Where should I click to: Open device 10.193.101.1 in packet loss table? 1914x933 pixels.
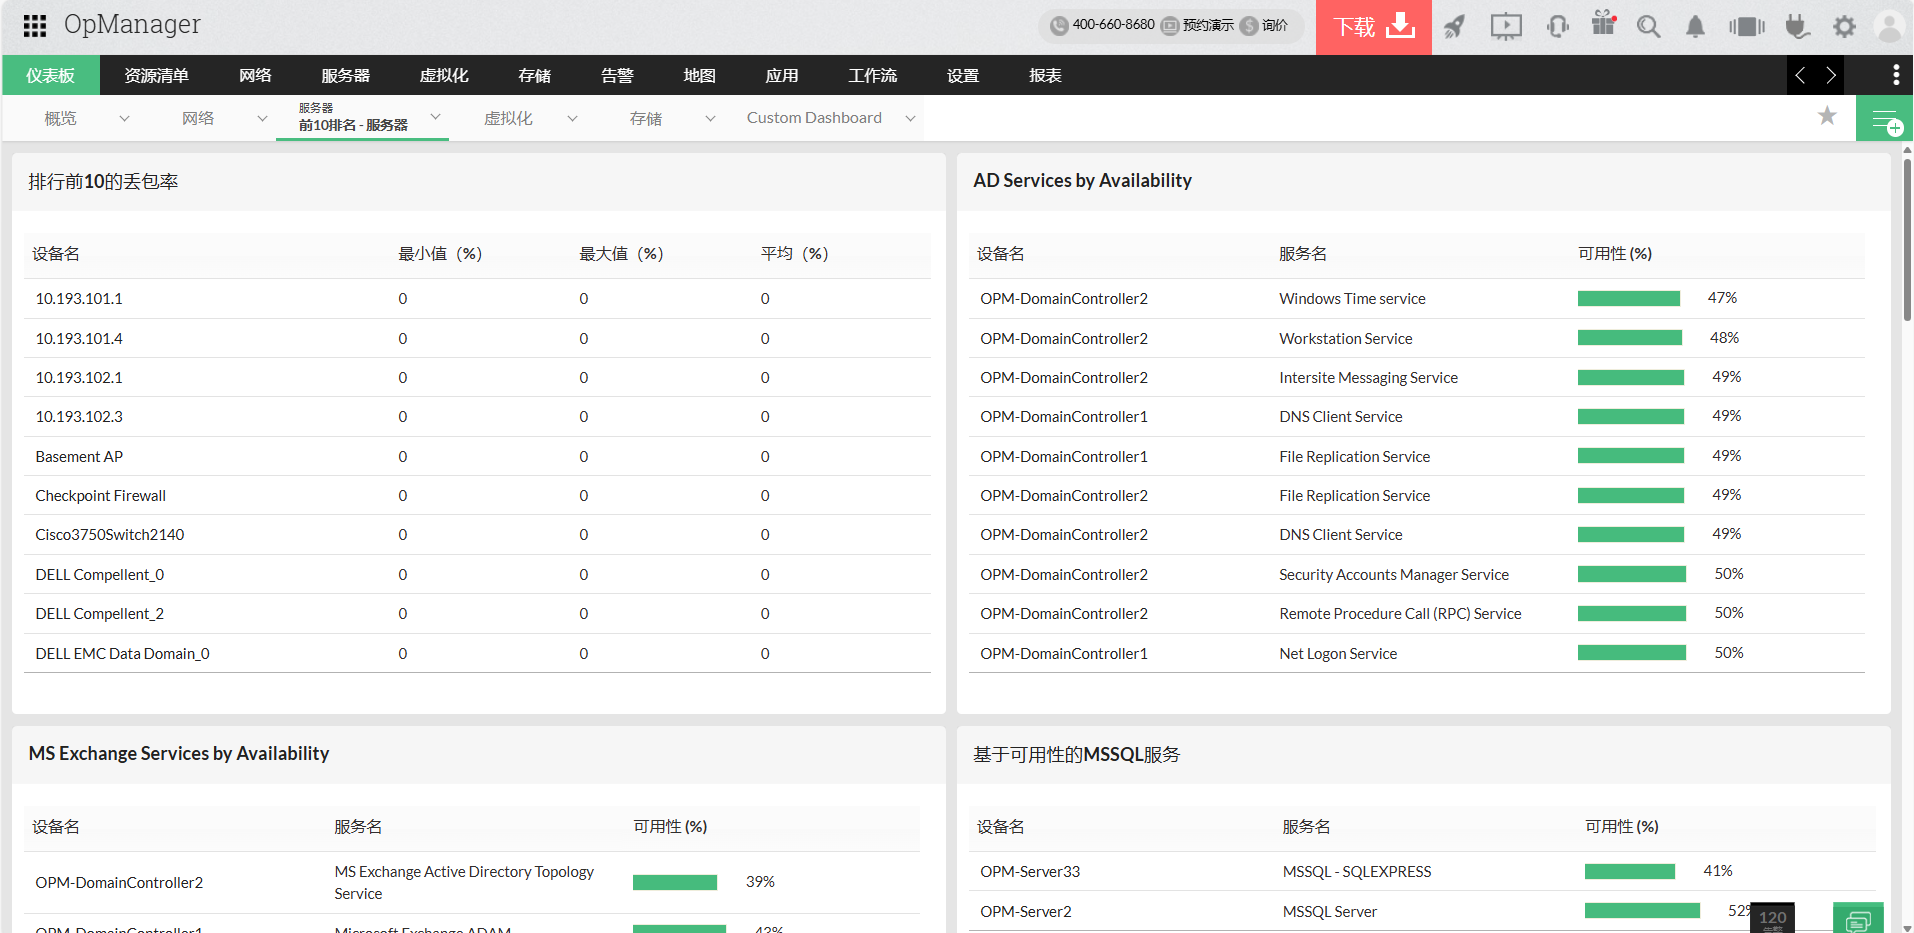(x=79, y=299)
